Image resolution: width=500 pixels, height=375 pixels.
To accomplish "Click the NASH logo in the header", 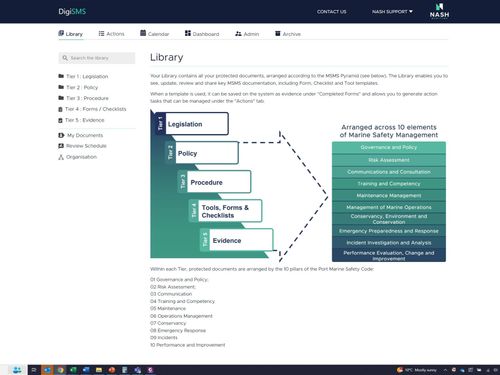I will [439, 11].
